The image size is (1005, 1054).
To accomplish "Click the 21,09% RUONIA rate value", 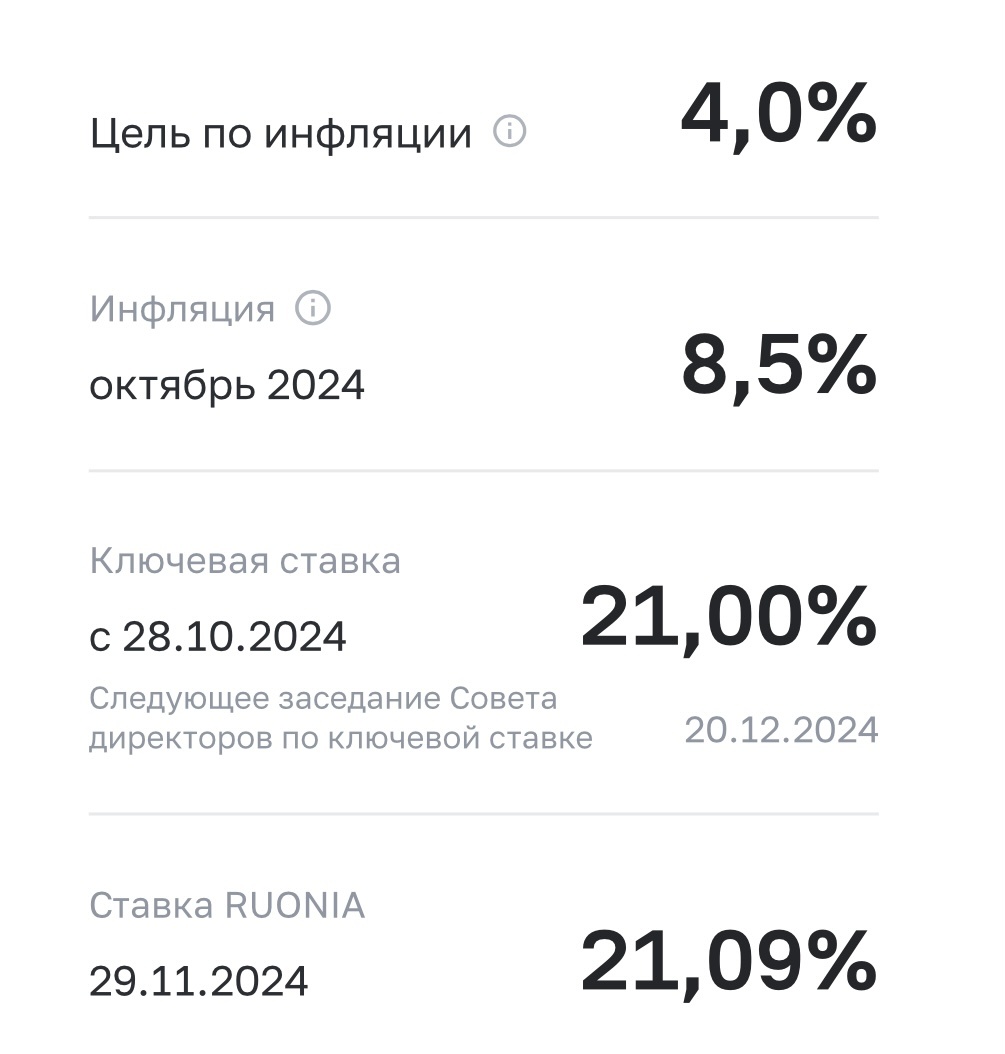I will coord(729,962).
